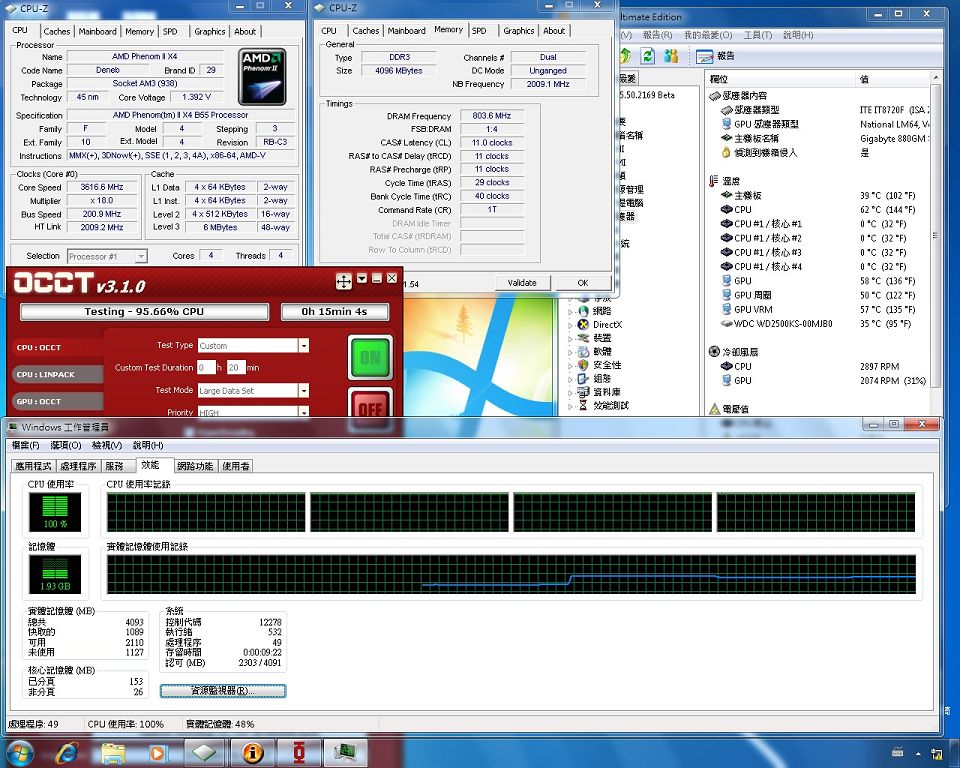Image resolution: width=960 pixels, height=768 pixels.
Task: Select the CPU : LINPACK test in OCCT
Action: [57, 374]
